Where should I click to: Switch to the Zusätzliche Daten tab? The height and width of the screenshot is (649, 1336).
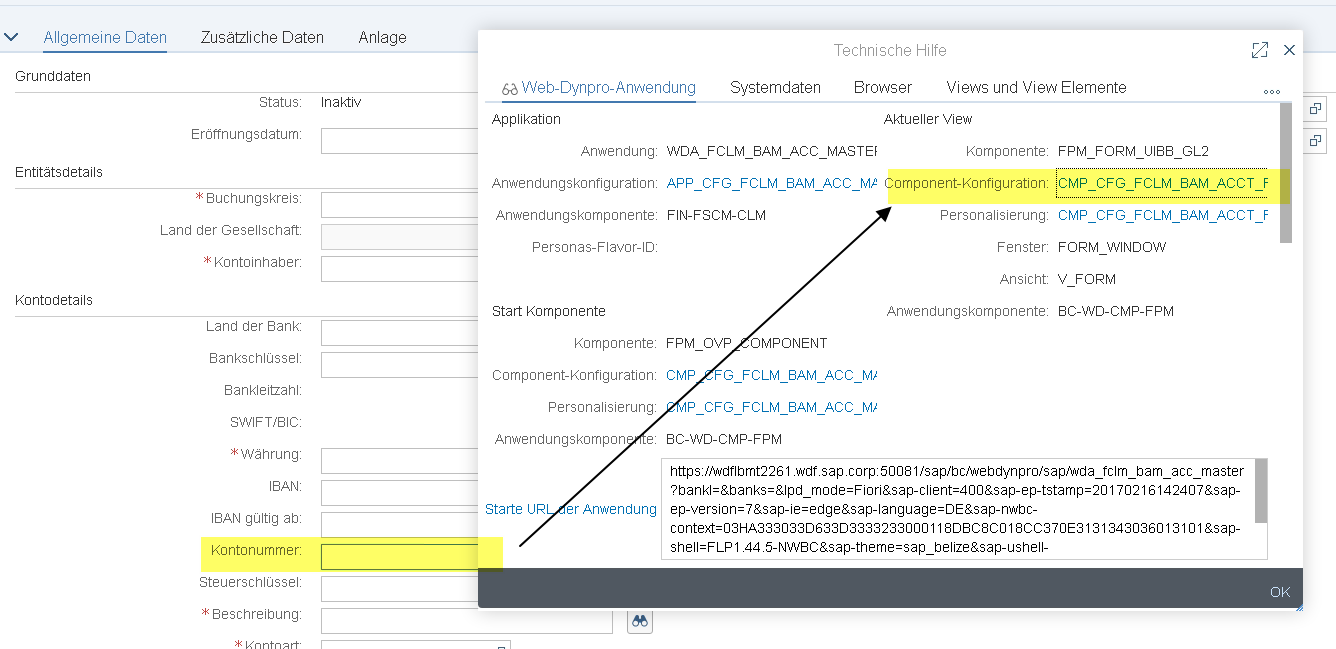(262, 37)
